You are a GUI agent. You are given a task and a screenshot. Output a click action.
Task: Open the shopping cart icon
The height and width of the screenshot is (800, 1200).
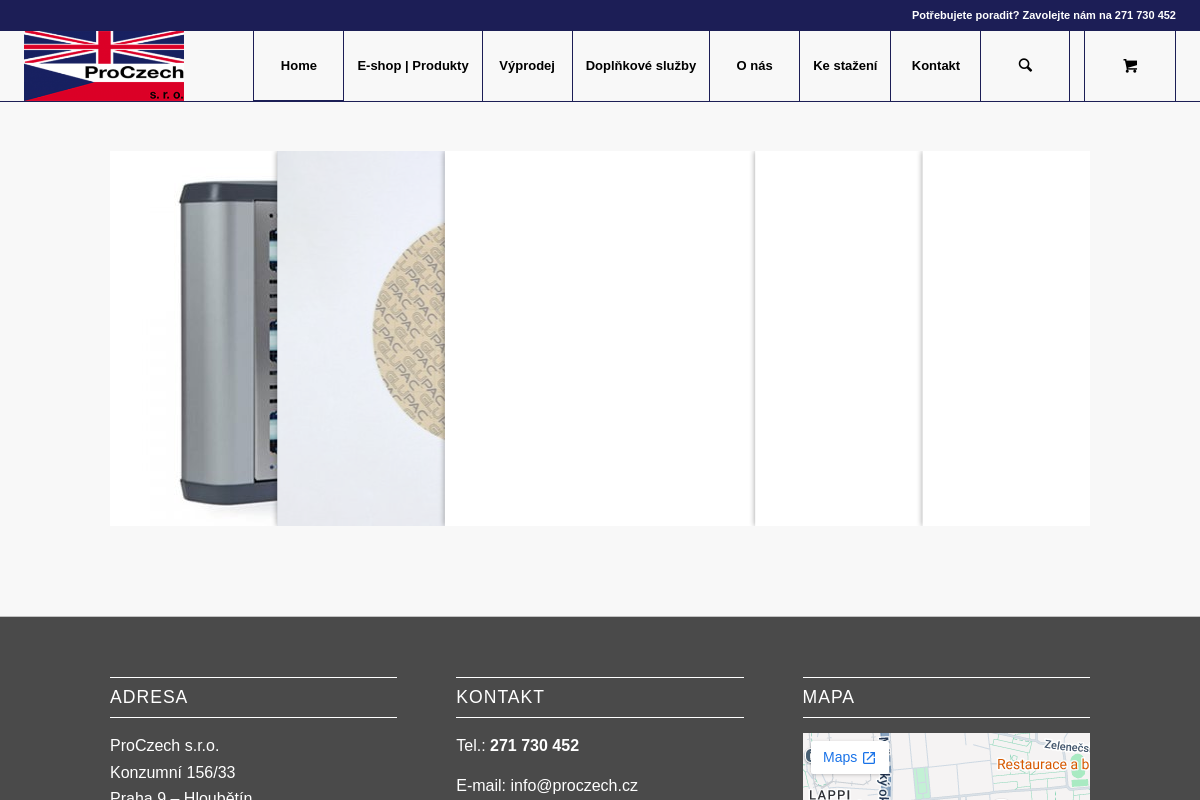1130,66
